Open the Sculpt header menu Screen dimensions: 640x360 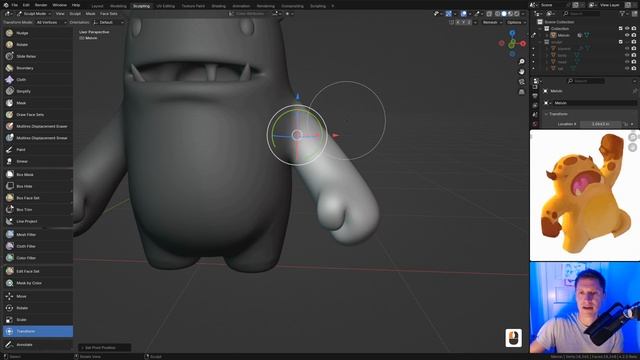click(x=75, y=13)
